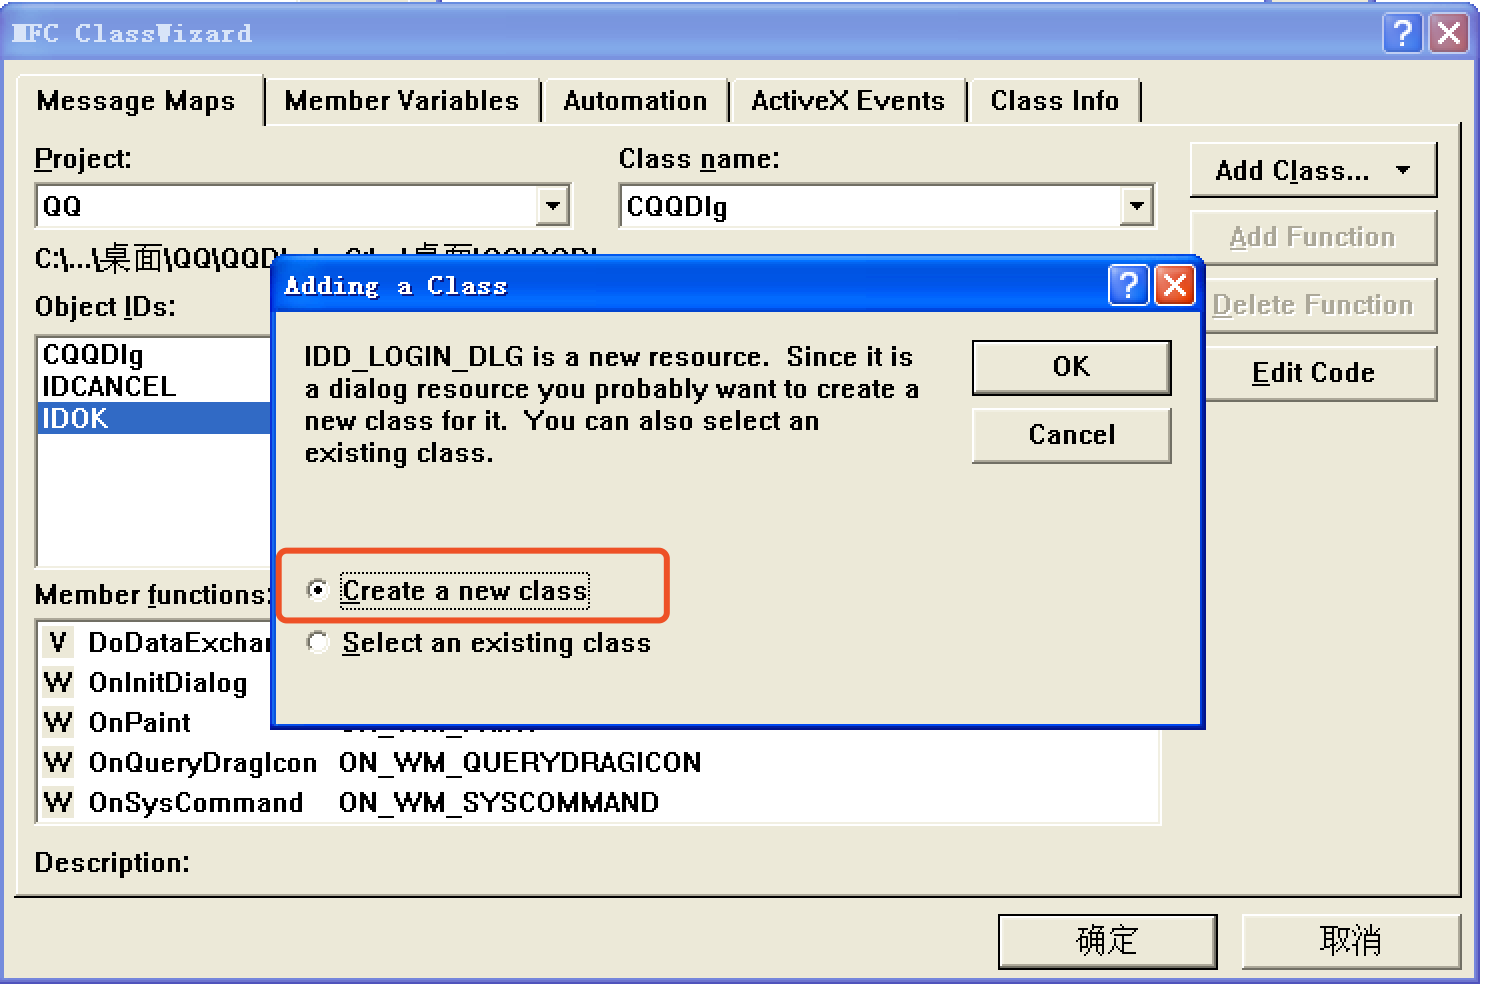Open the Class name dropdown list
The height and width of the screenshot is (988, 1488).
click(1137, 206)
